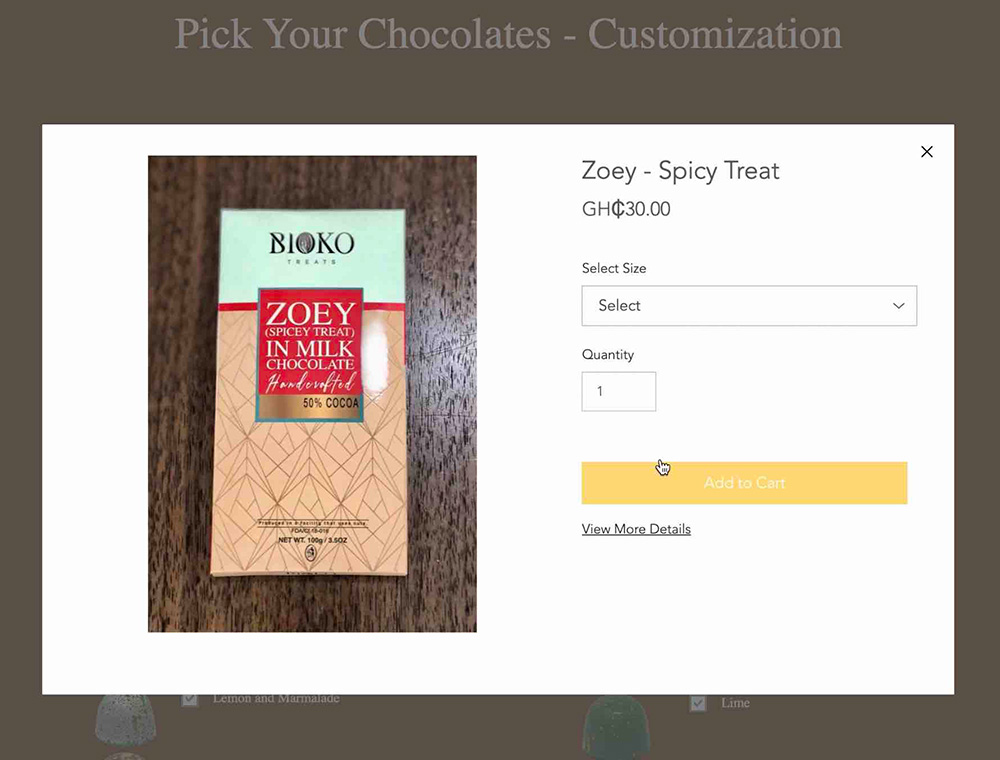Focus the Quantity input field
1000x760 pixels.
[619, 391]
